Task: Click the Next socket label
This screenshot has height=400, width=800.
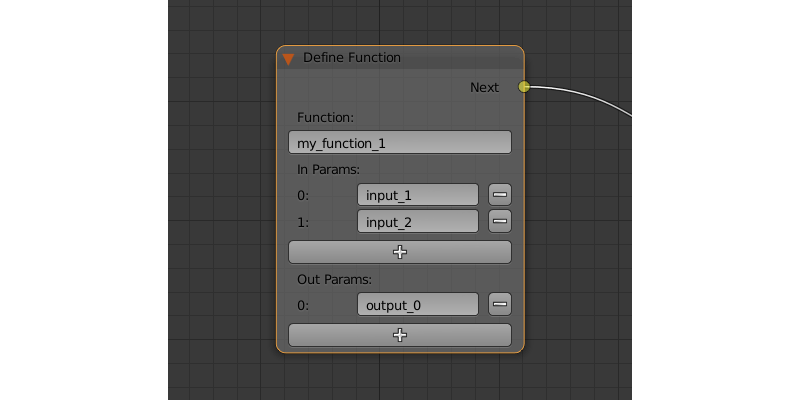Action: coord(484,88)
